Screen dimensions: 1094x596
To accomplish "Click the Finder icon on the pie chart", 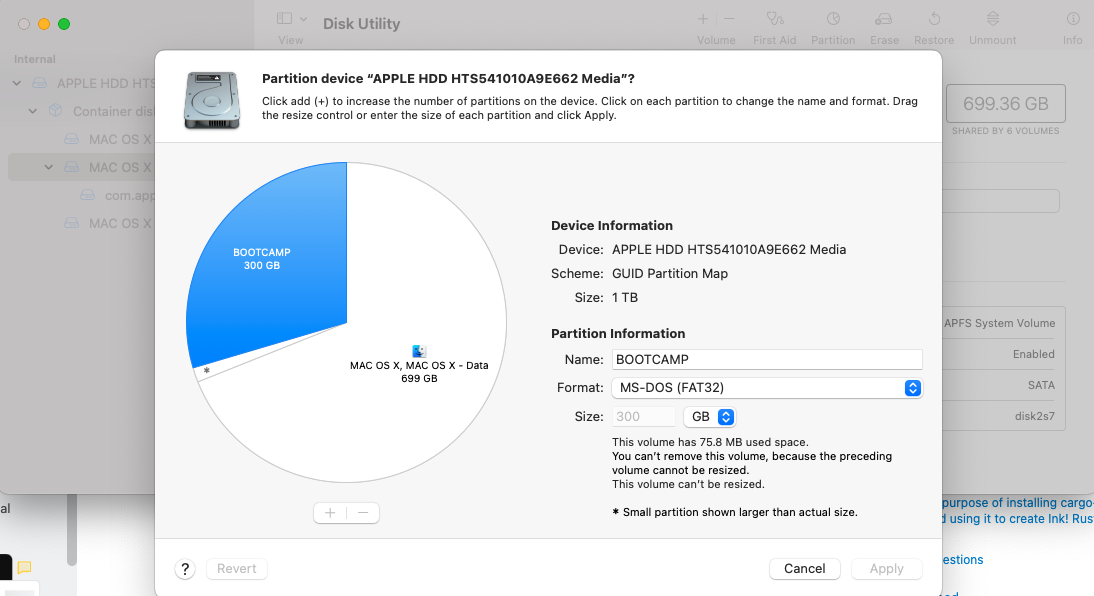I will (x=419, y=351).
